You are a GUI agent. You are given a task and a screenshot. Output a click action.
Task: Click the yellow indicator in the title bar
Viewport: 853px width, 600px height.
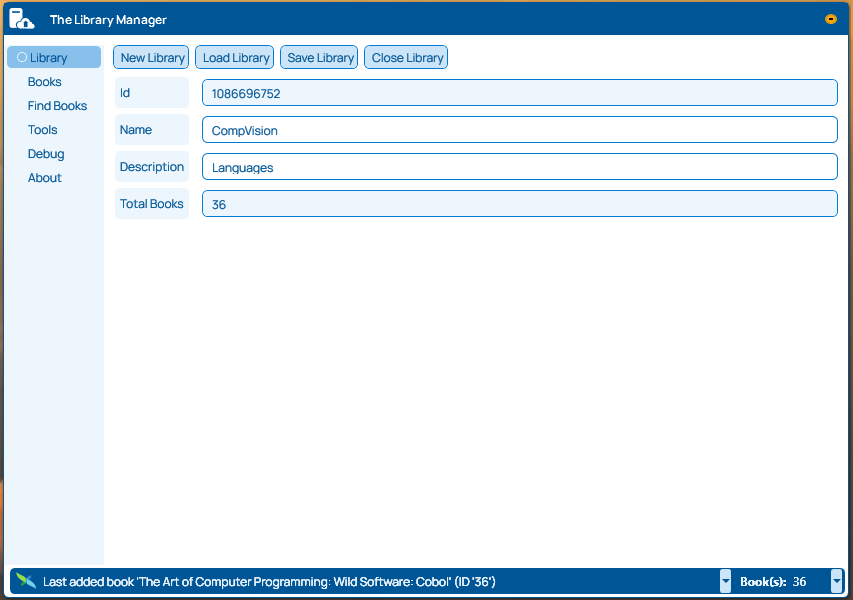tap(831, 18)
